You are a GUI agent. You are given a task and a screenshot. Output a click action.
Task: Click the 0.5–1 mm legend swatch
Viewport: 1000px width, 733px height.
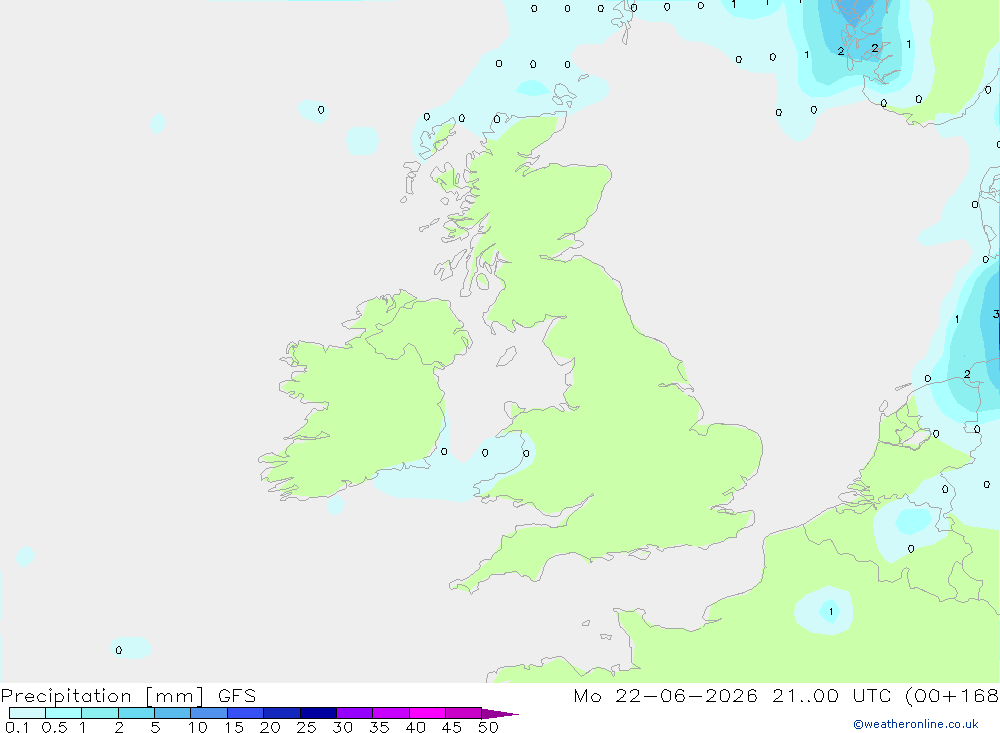point(64,713)
